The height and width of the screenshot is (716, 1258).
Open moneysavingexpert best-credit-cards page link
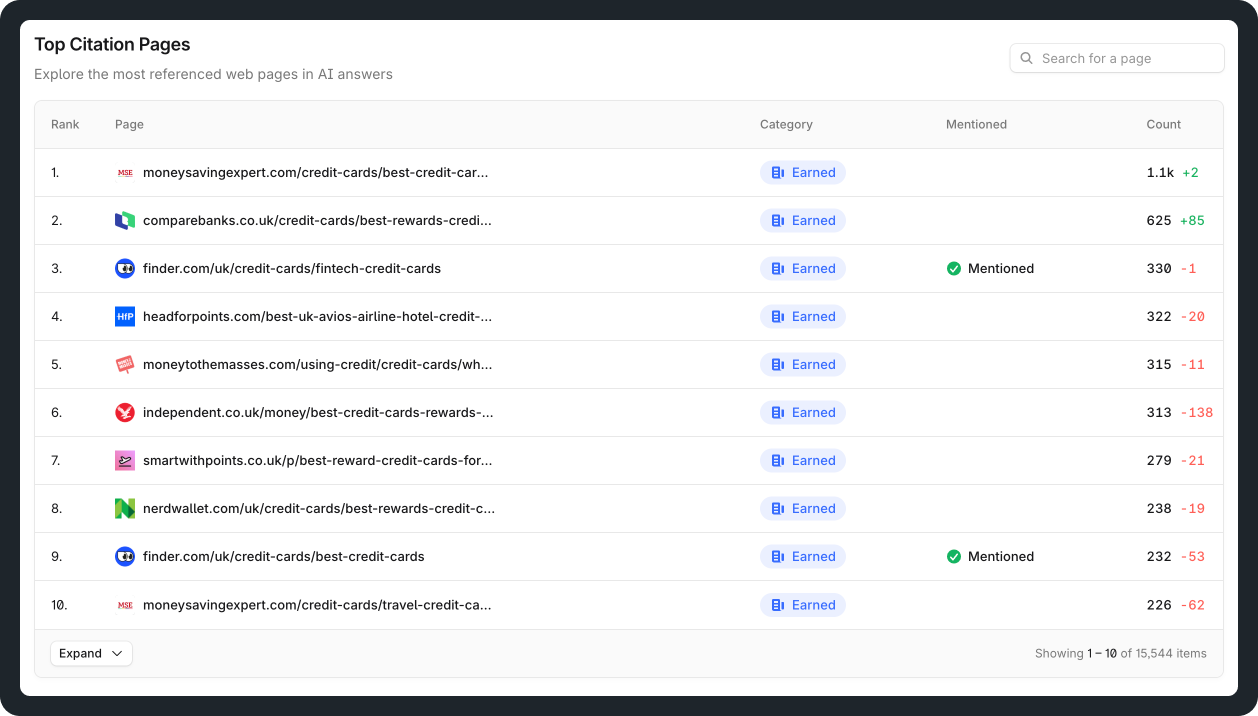tap(316, 173)
